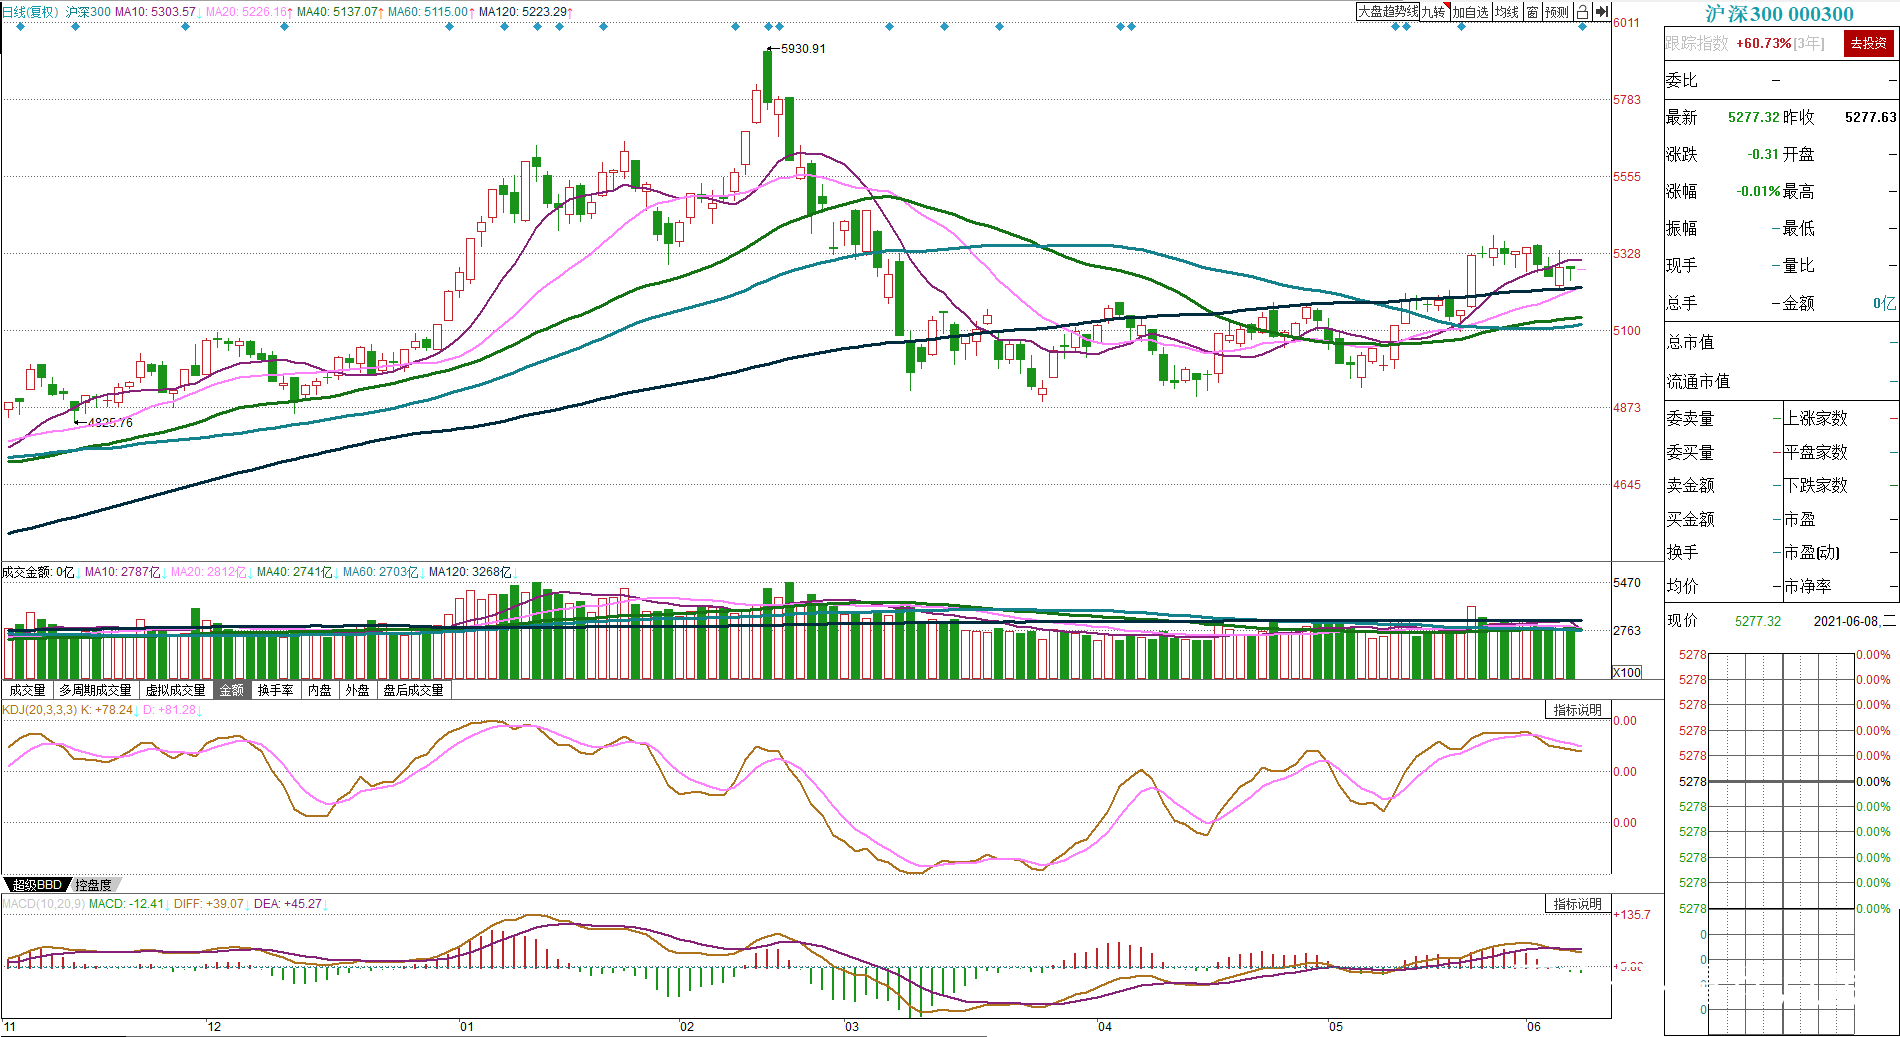Click the lock icon in chart toolbar
The width and height of the screenshot is (1900, 1037).
tap(1582, 12)
